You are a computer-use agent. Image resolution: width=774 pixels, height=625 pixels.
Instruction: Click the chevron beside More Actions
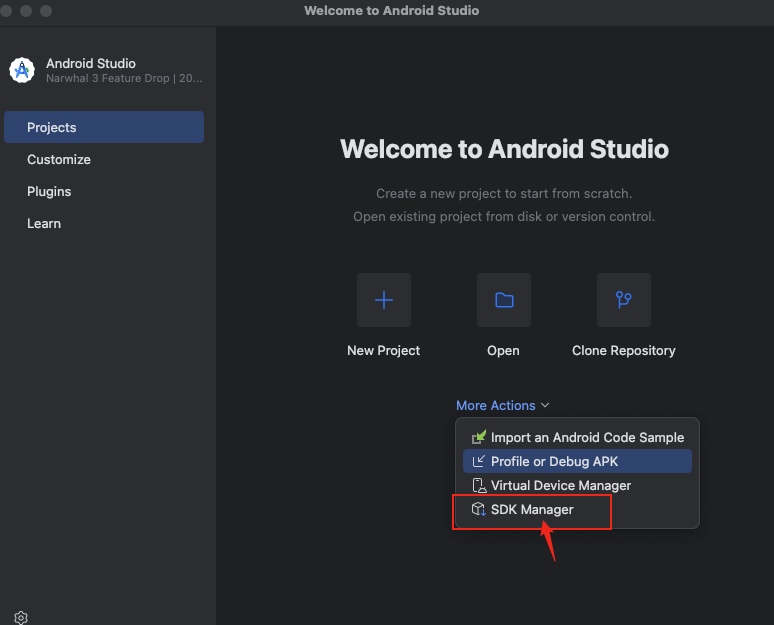(545, 405)
